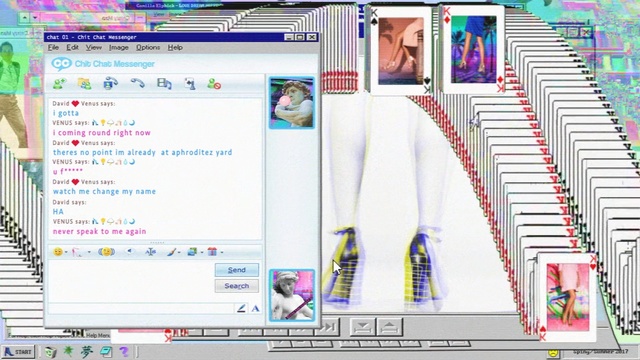Minimize the Chit Chat Messenger window
640x360 pixels.
tap(289, 37)
